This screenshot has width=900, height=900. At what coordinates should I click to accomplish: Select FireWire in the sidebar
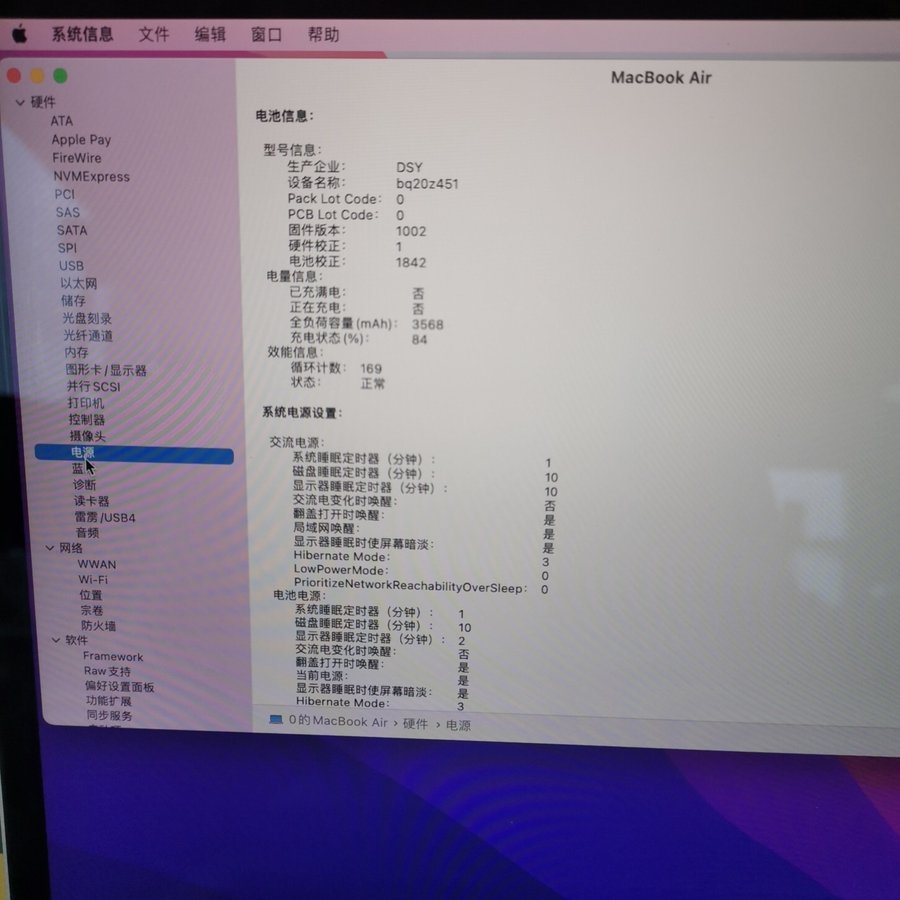[x=77, y=158]
